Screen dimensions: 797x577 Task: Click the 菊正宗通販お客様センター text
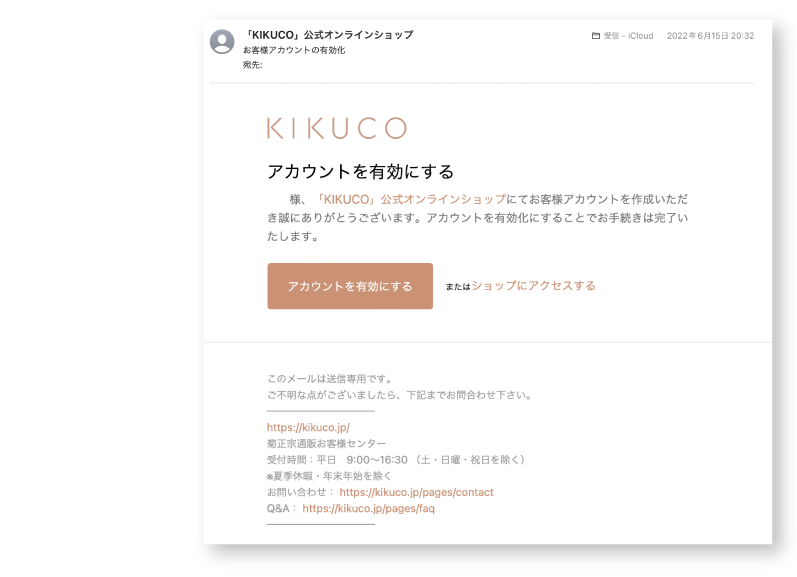click(x=326, y=444)
